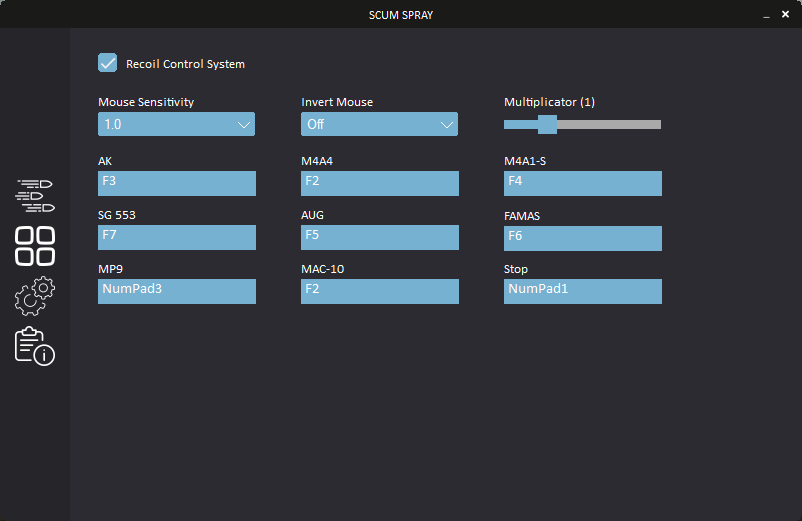
Task: Click the Mouse Sensitivity label
Action: [x=146, y=102]
